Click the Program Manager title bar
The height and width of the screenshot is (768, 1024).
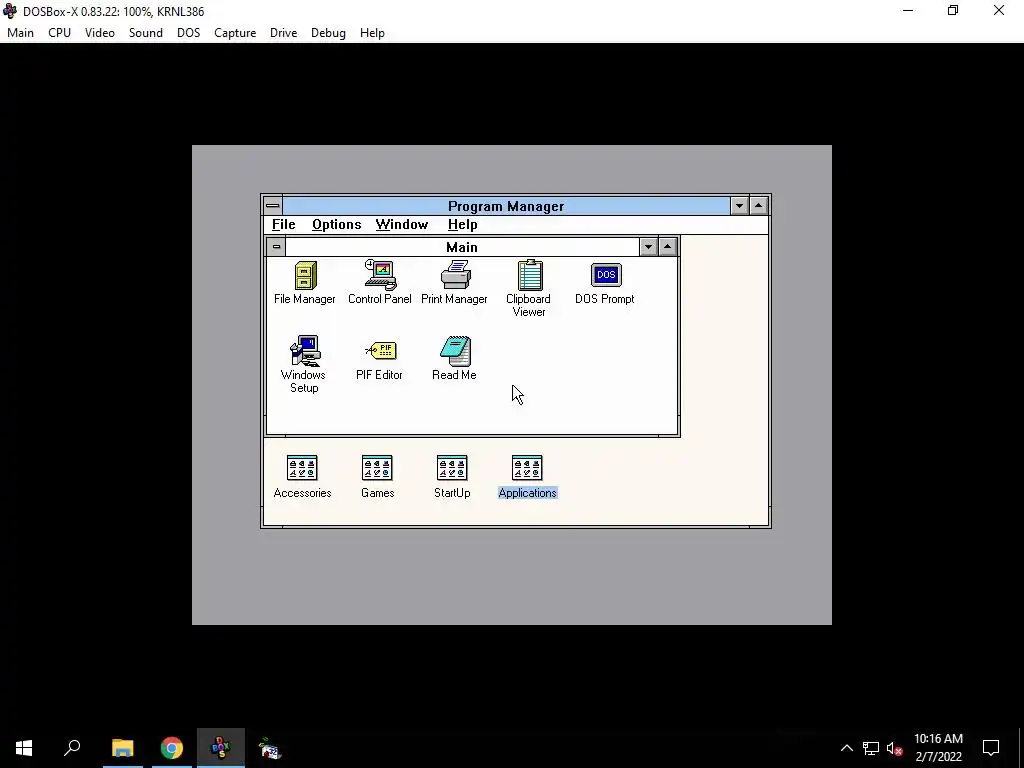click(x=506, y=206)
